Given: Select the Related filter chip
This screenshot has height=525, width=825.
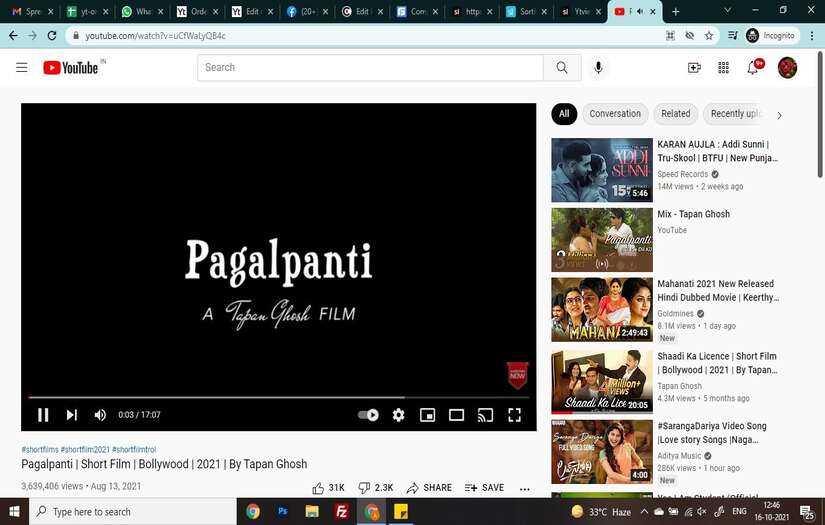Looking at the screenshot, I should click(x=676, y=114).
